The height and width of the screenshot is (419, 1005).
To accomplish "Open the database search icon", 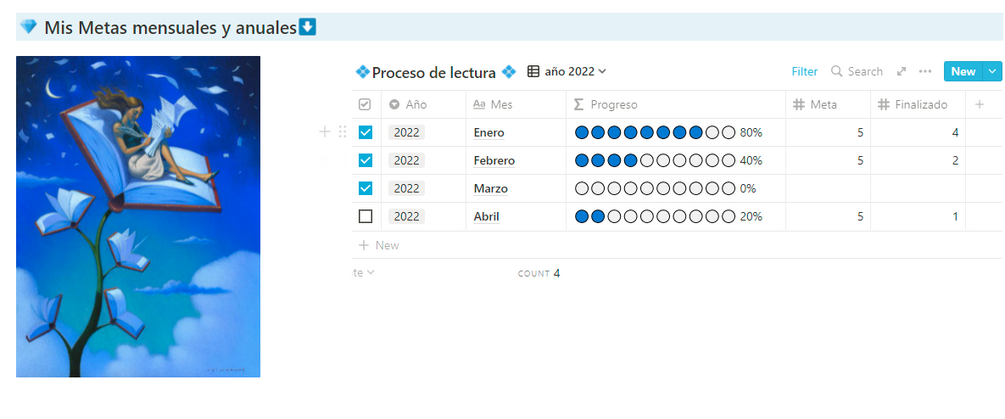I will coord(837,72).
